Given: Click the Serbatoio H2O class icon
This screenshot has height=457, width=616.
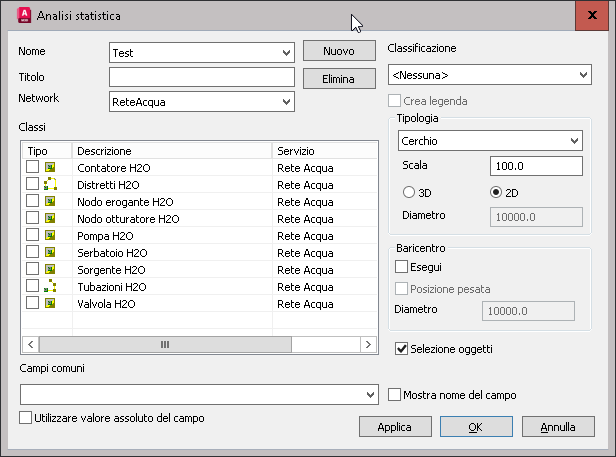Looking at the screenshot, I should [50, 253].
